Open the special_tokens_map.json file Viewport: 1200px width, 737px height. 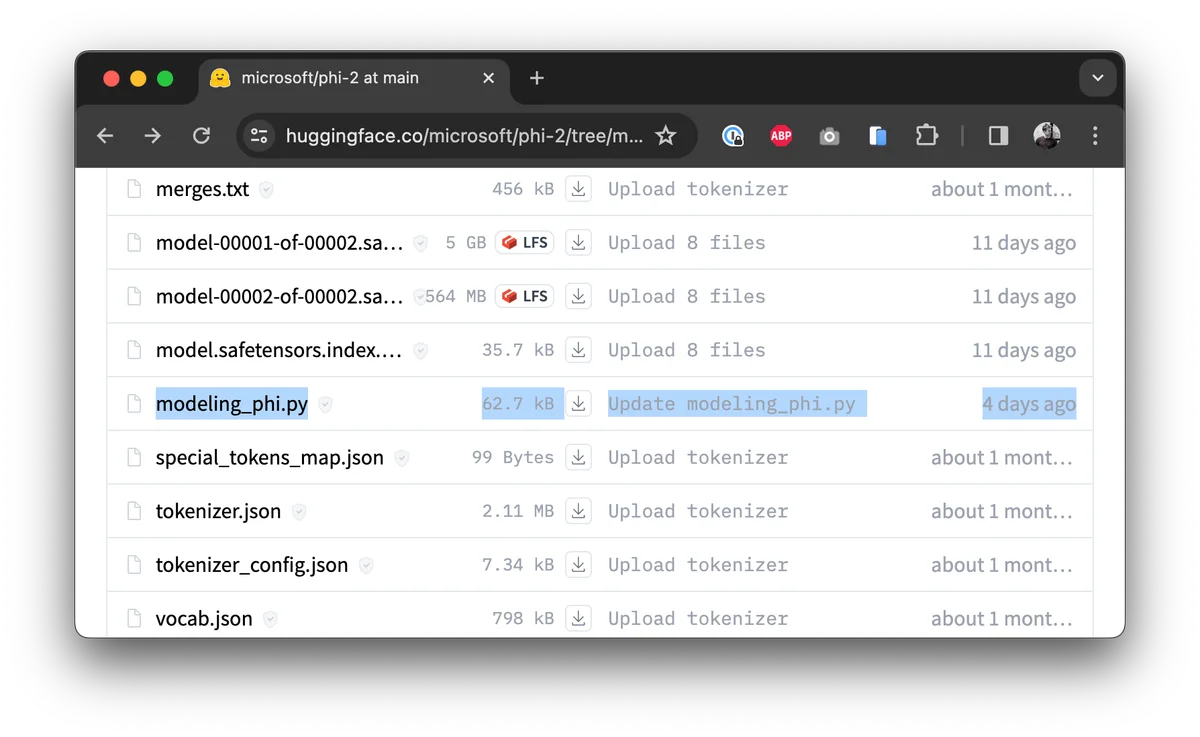270,458
